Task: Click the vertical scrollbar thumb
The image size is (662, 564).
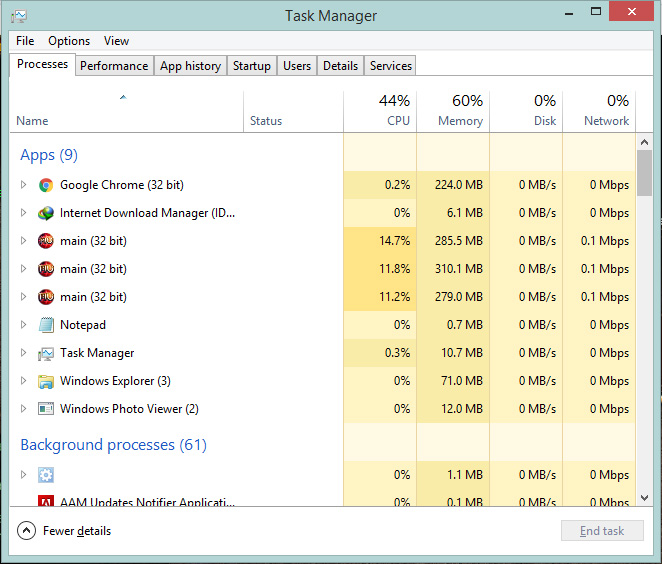Action: pos(644,173)
